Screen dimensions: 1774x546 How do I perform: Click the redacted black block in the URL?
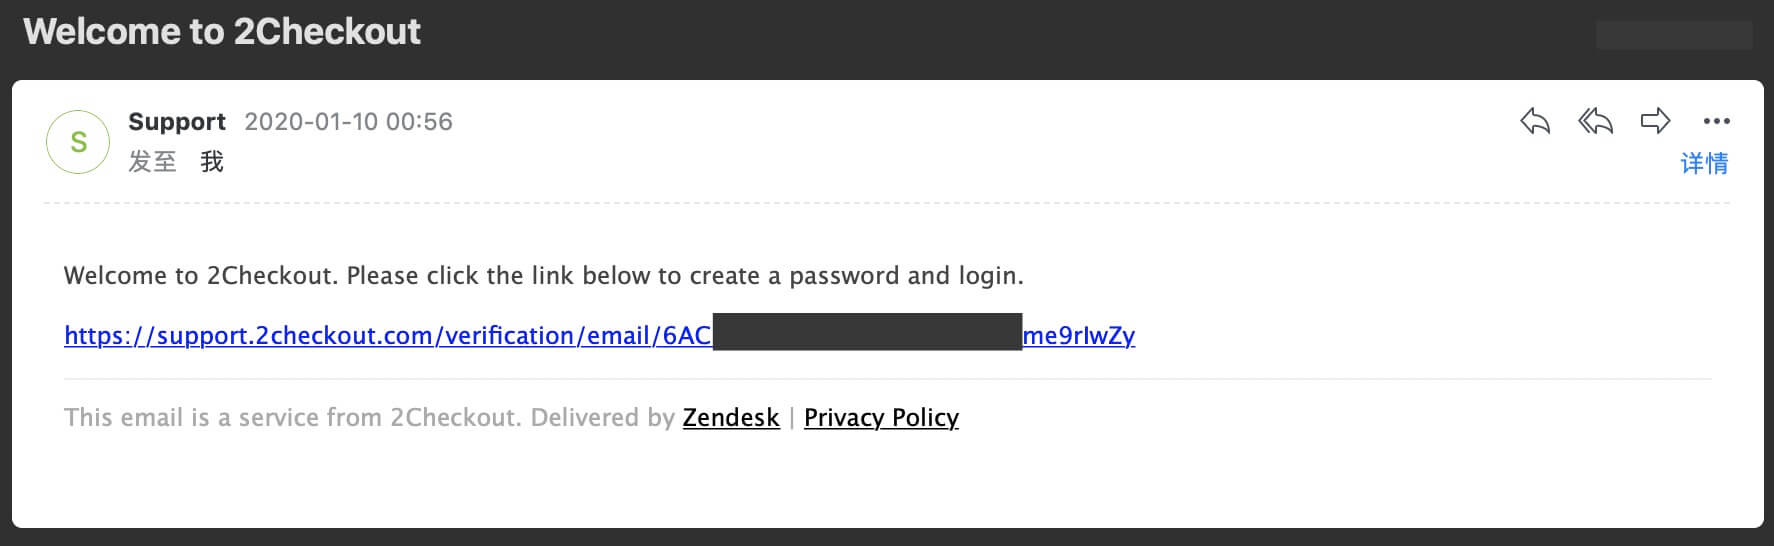point(866,332)
